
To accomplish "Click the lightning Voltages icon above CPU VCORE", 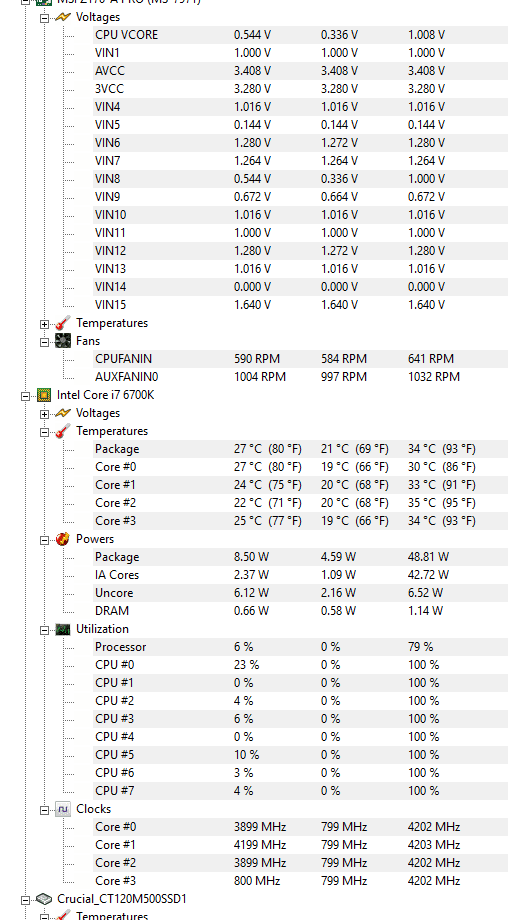I will (x=62, y=17).
